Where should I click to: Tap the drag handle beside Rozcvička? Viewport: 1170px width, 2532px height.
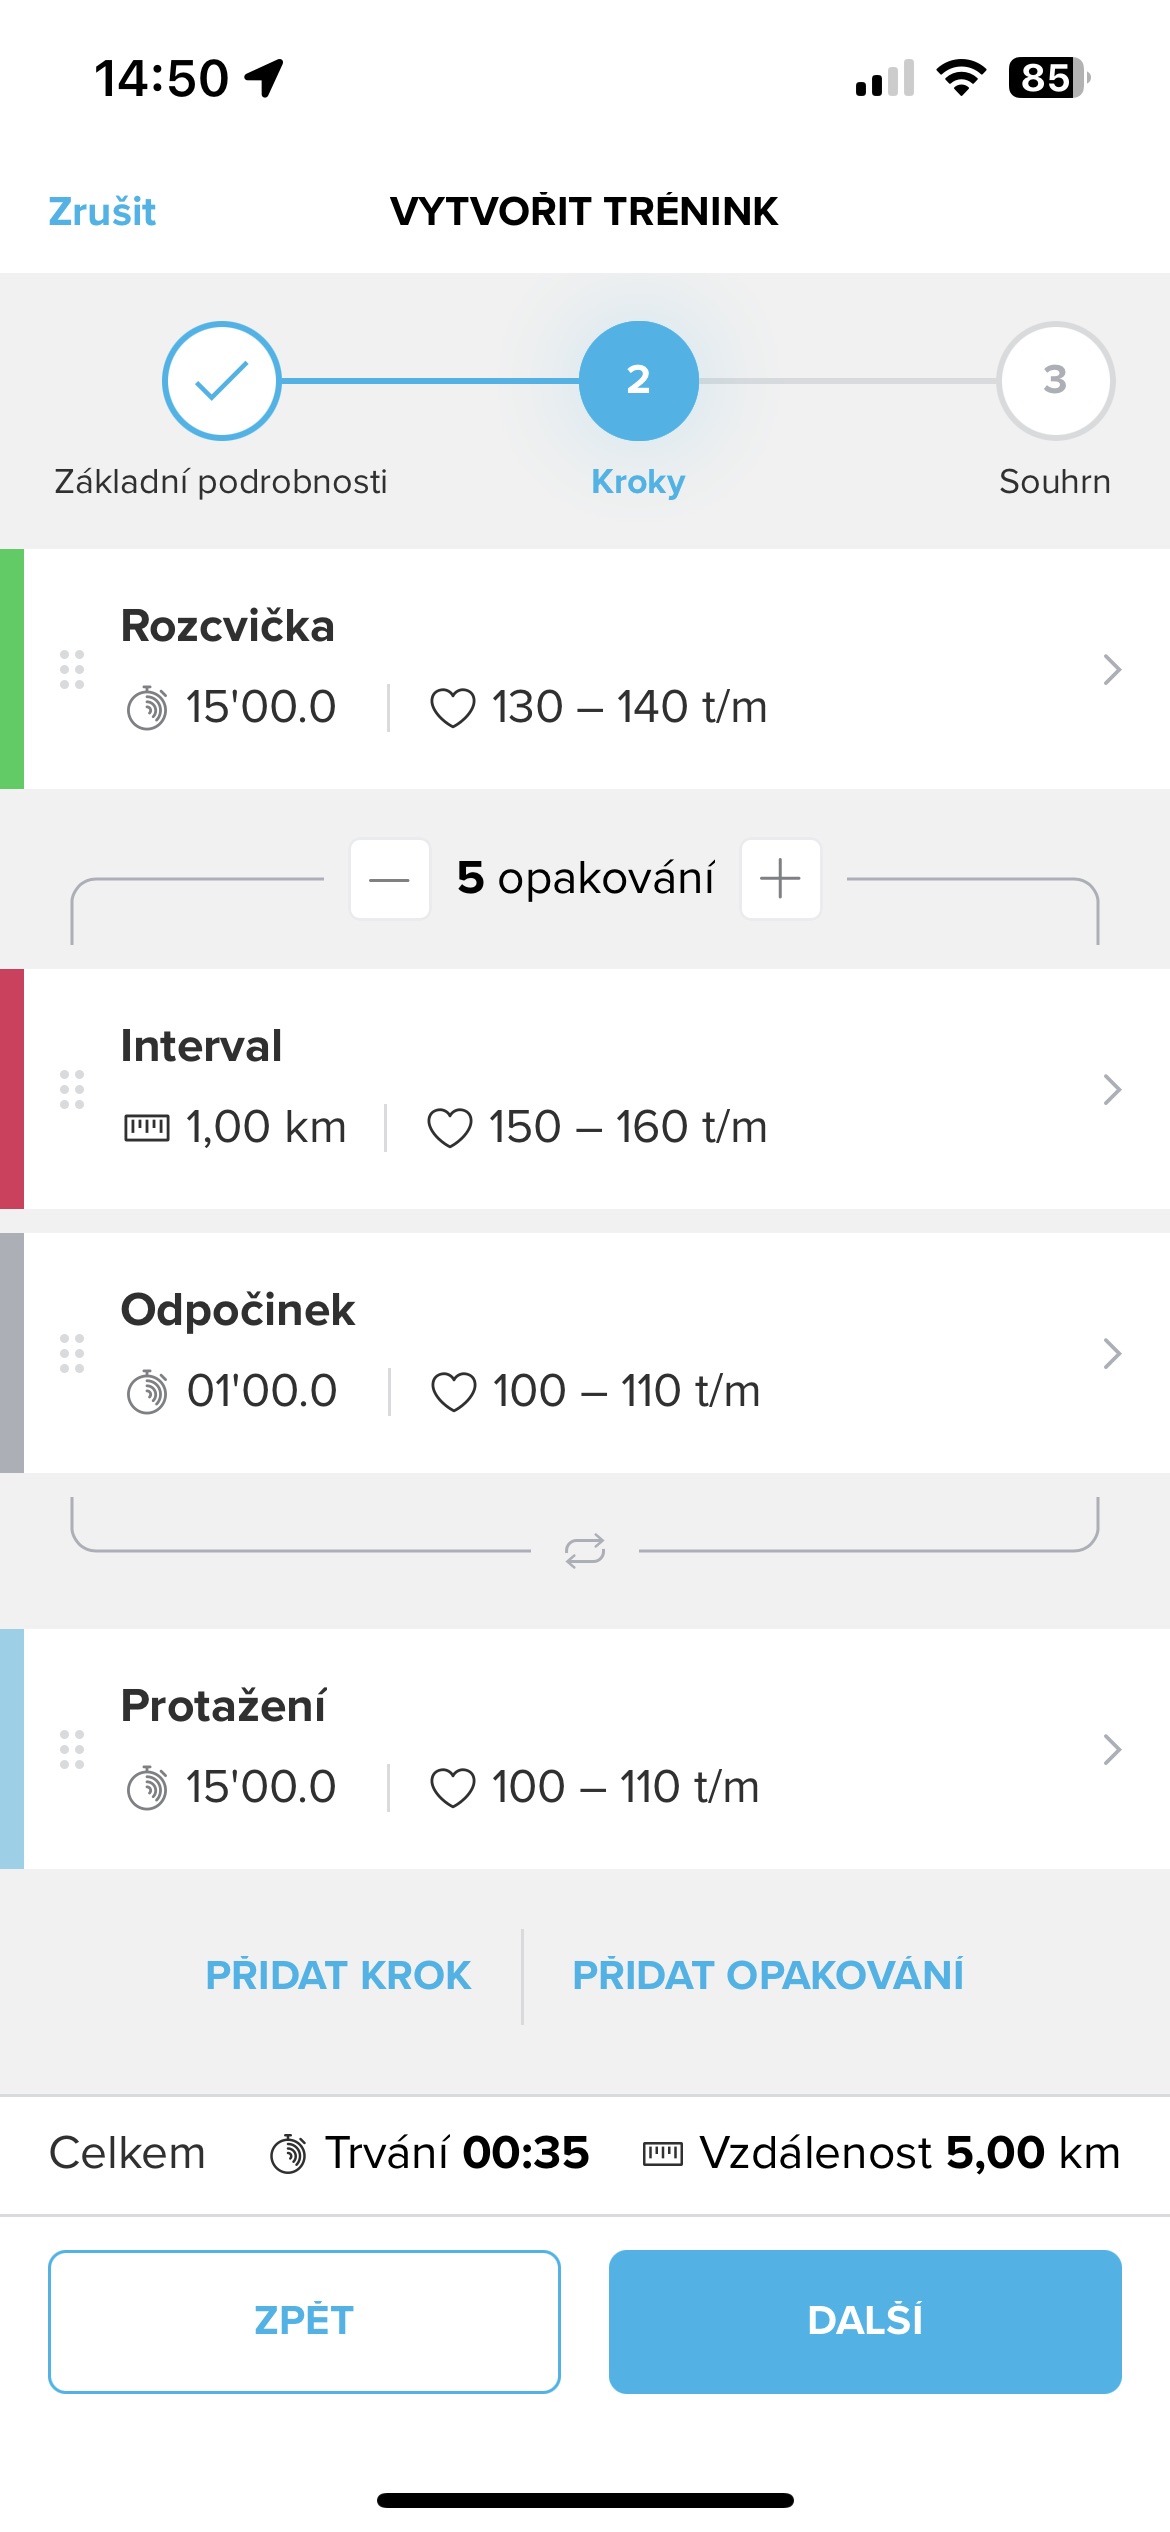(x=71, y=669)
